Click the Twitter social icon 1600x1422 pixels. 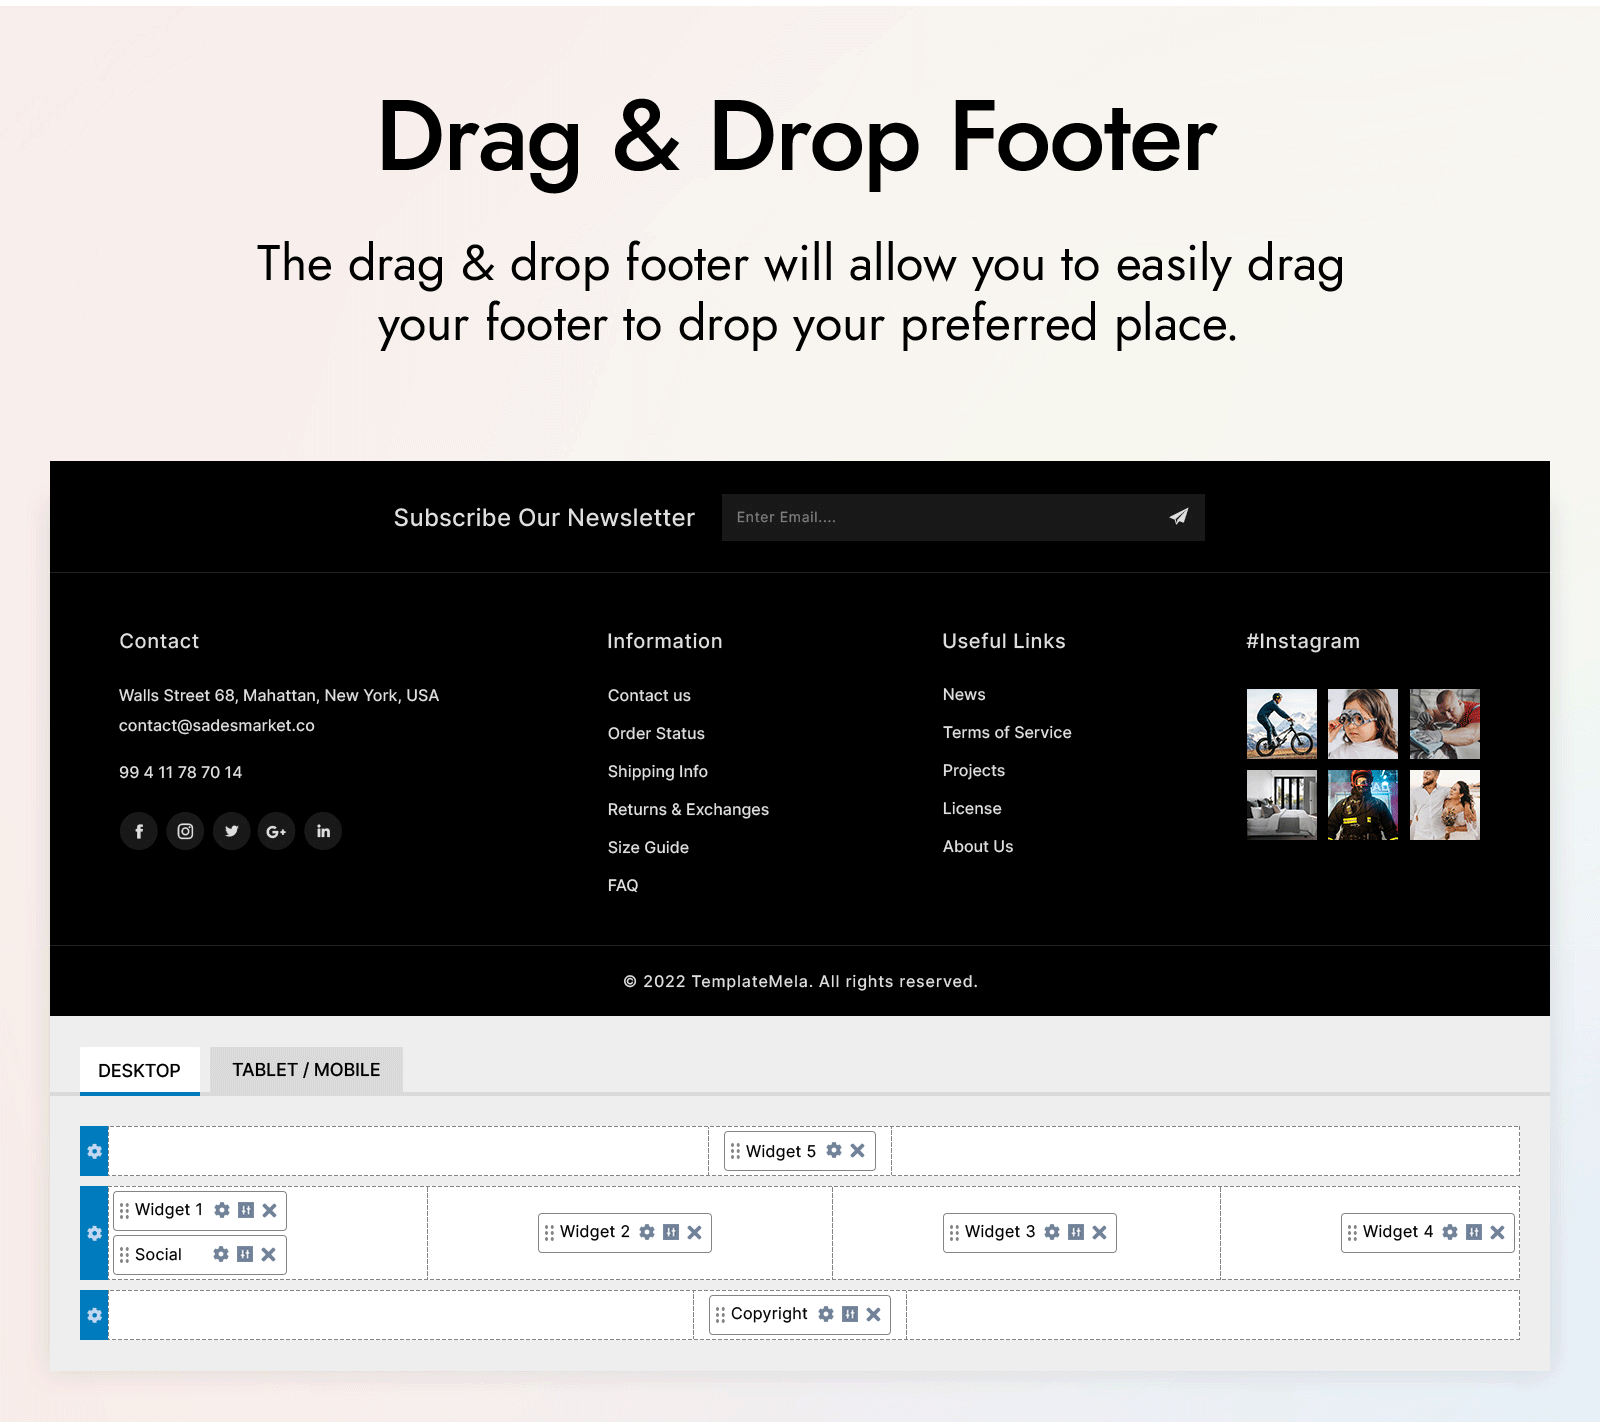point(231,831)
